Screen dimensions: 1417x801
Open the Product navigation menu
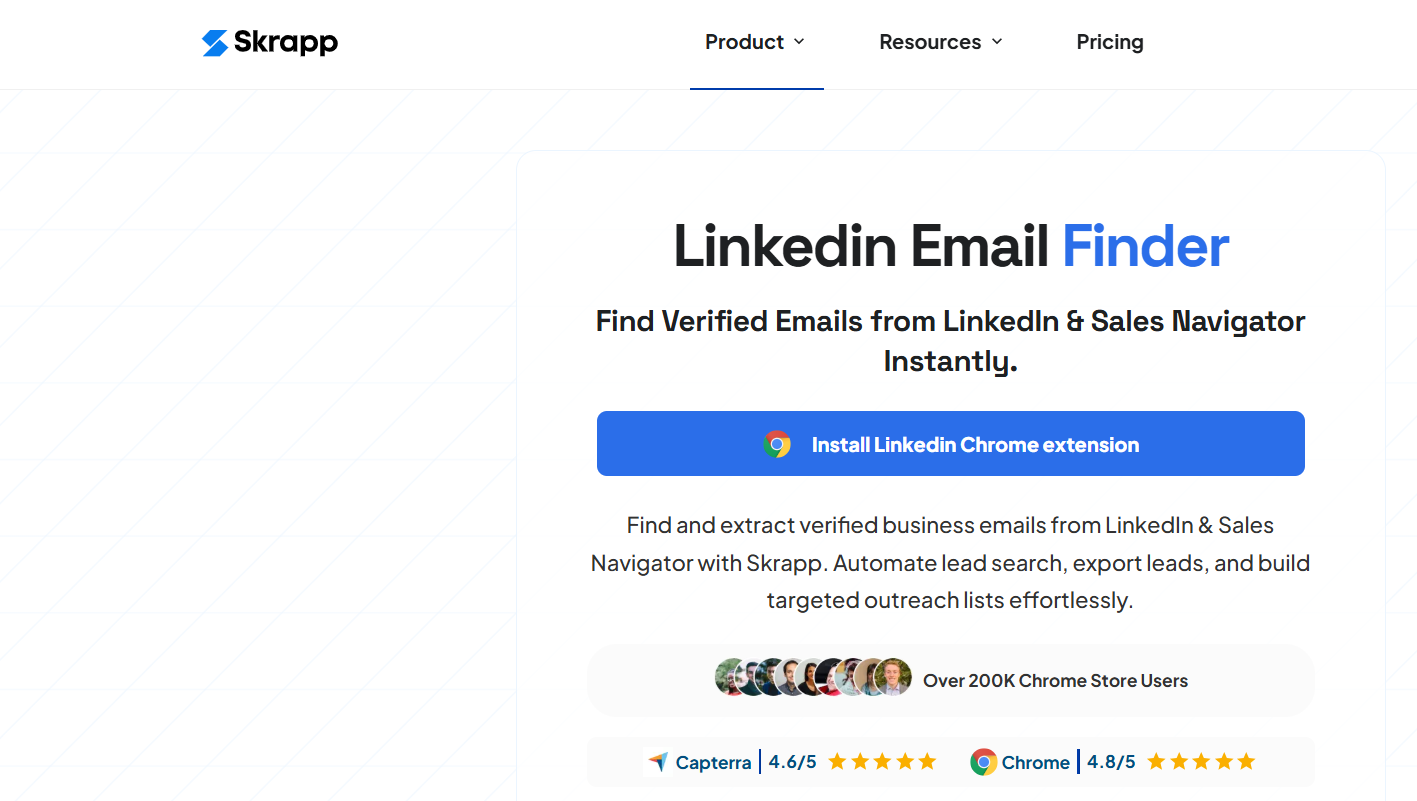click(x=744, y=42)
